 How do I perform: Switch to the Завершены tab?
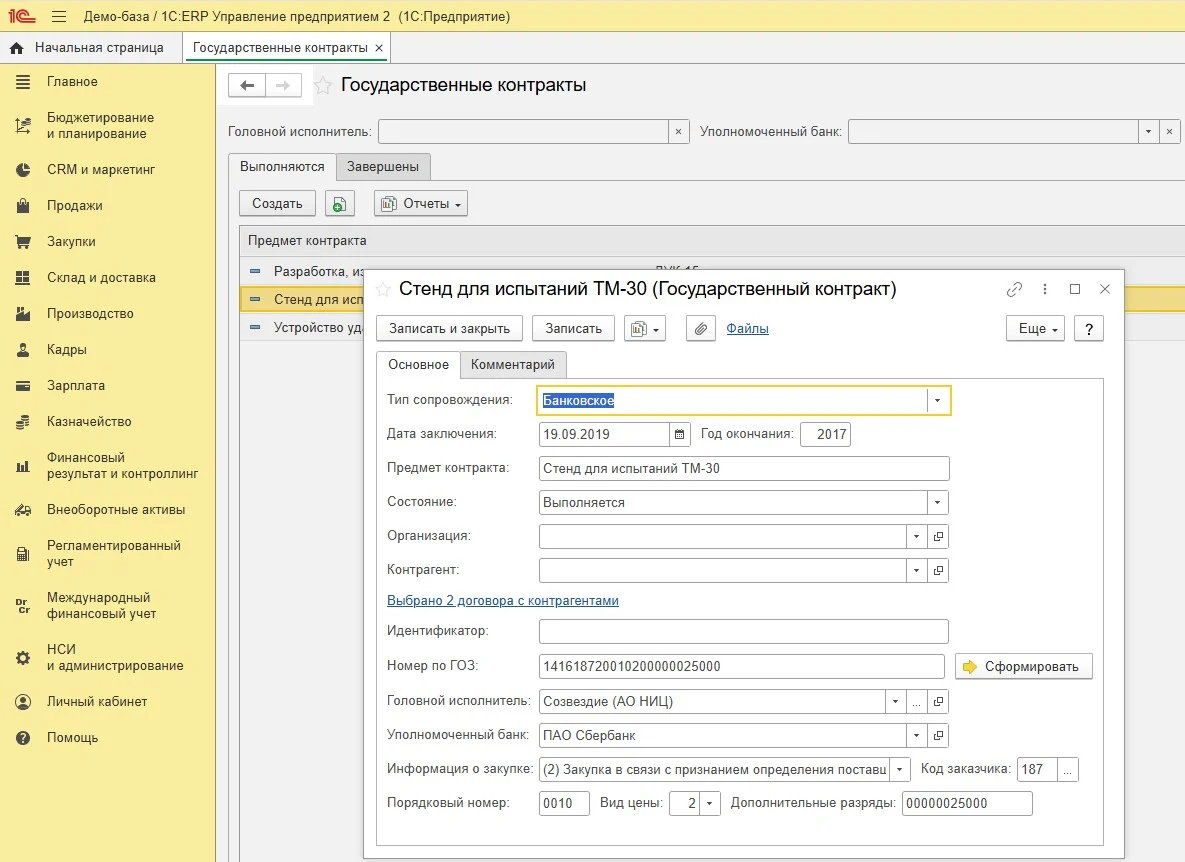(x=382, y=167)
